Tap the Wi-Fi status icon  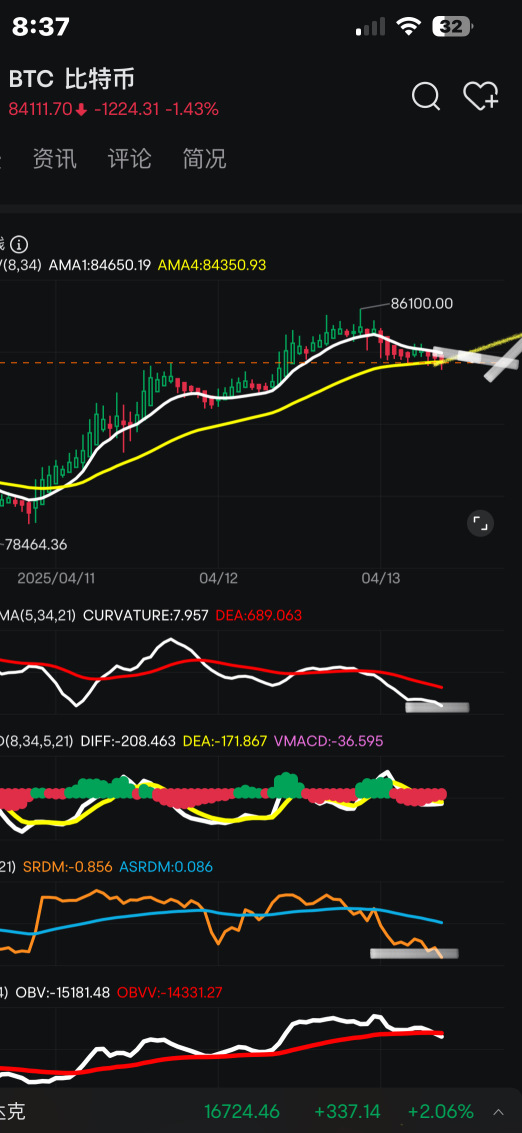tap(409, 27)
